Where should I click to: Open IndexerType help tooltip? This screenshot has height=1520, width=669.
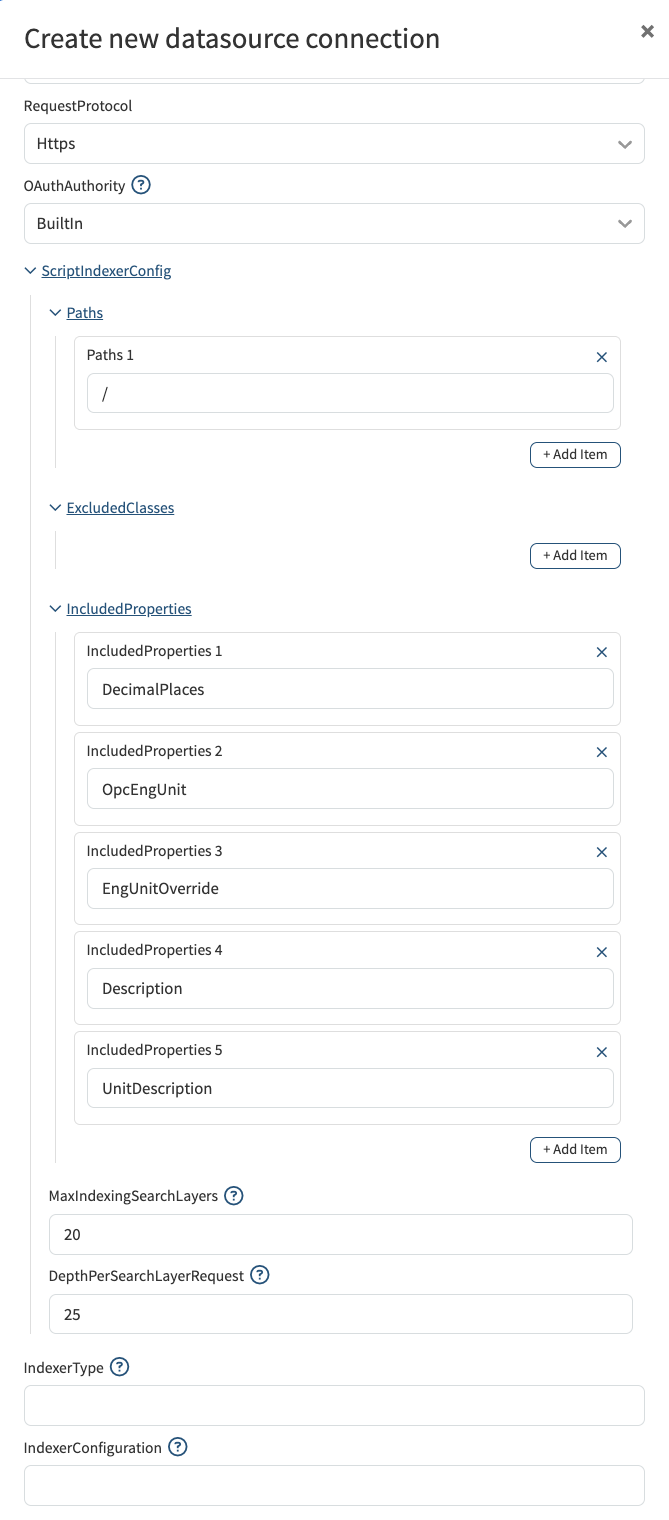tap(120, 1367)
